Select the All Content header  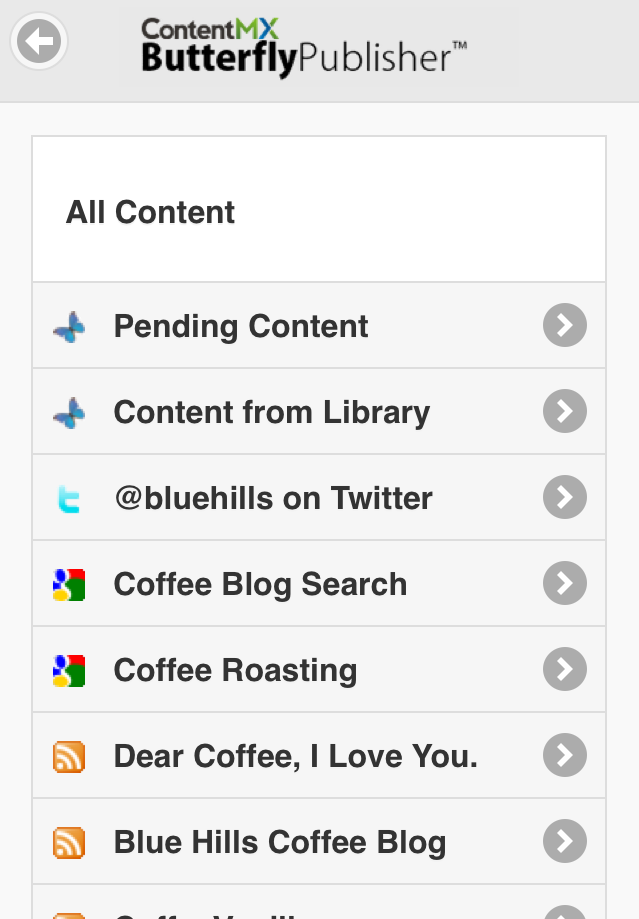[x=151, y=212]
